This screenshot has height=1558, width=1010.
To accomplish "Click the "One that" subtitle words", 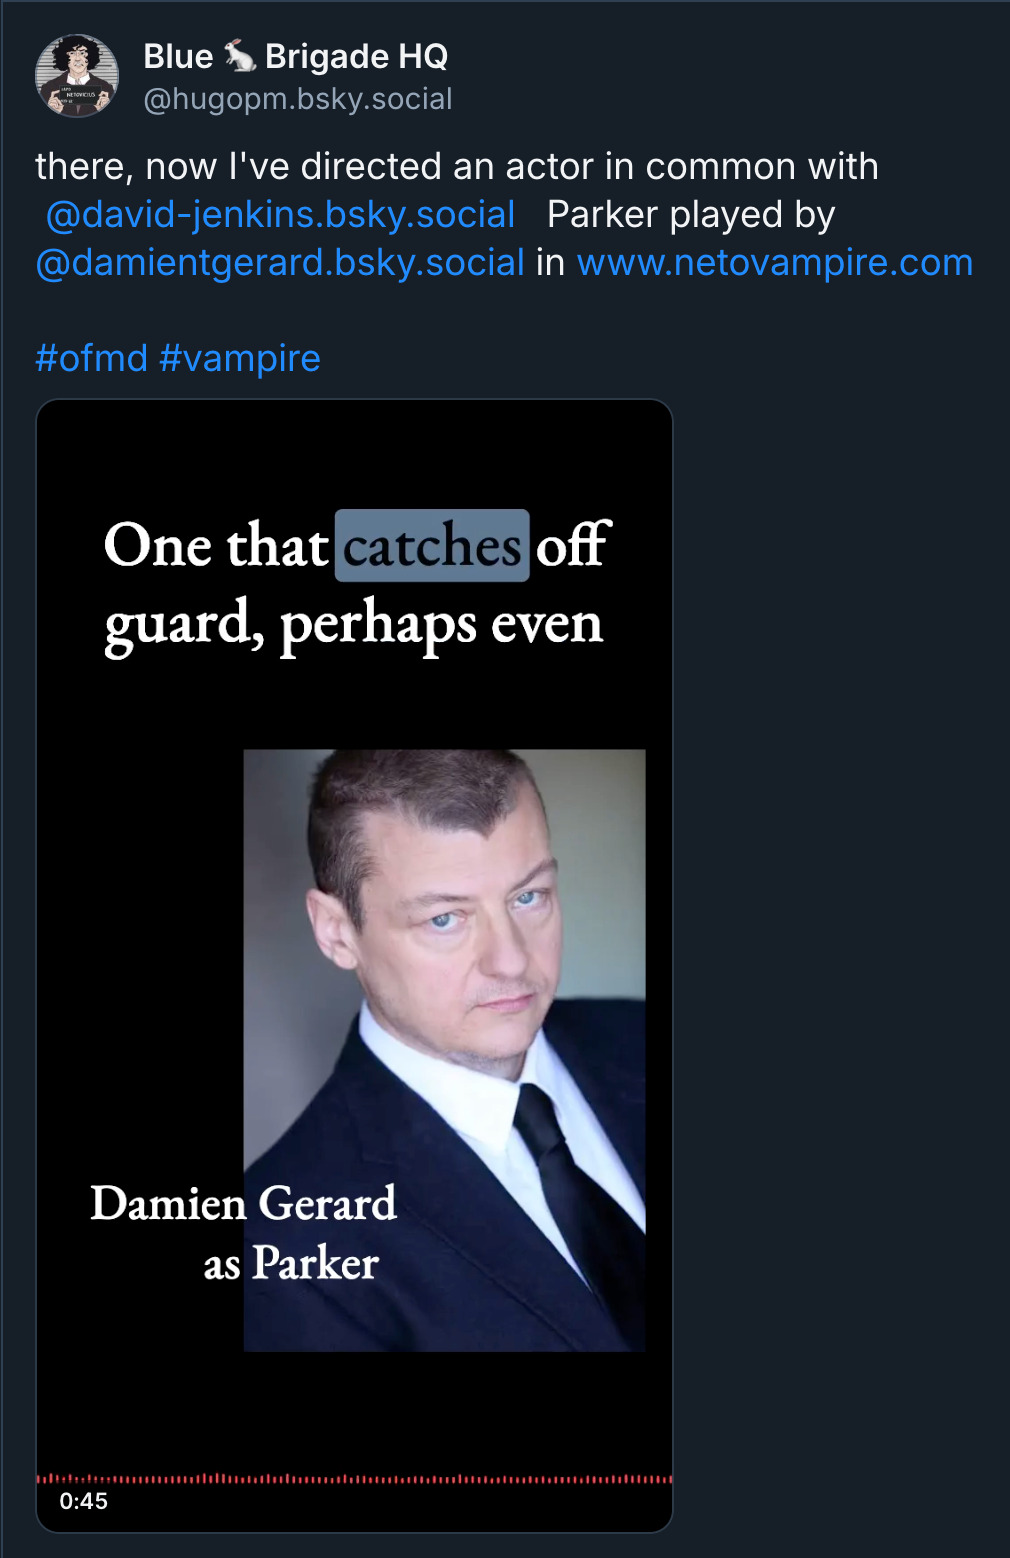I will [216, 546].
